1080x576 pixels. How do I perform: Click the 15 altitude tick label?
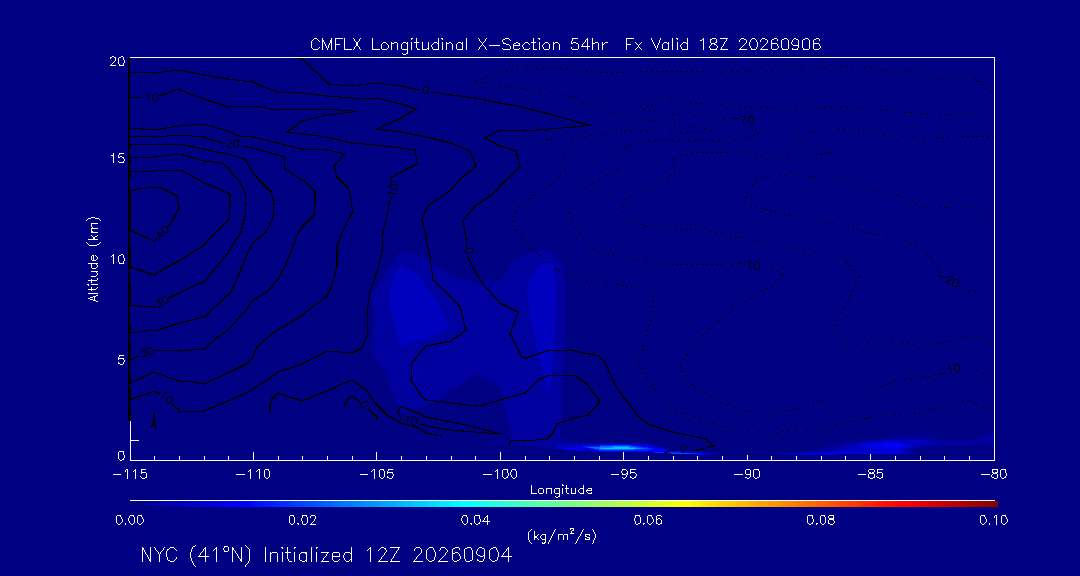pyautogui.click(x=117, y=158)
